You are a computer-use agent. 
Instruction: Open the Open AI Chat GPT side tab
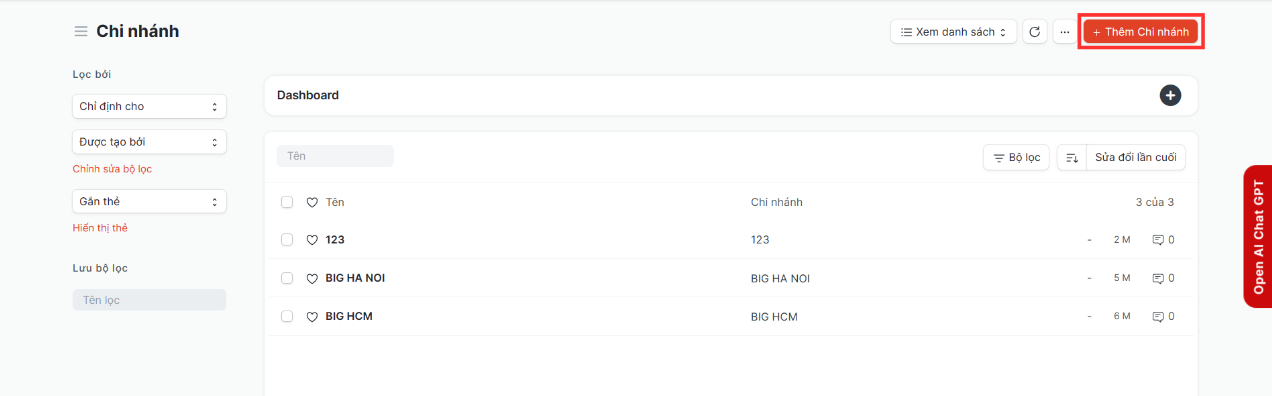coord(1257,236)
